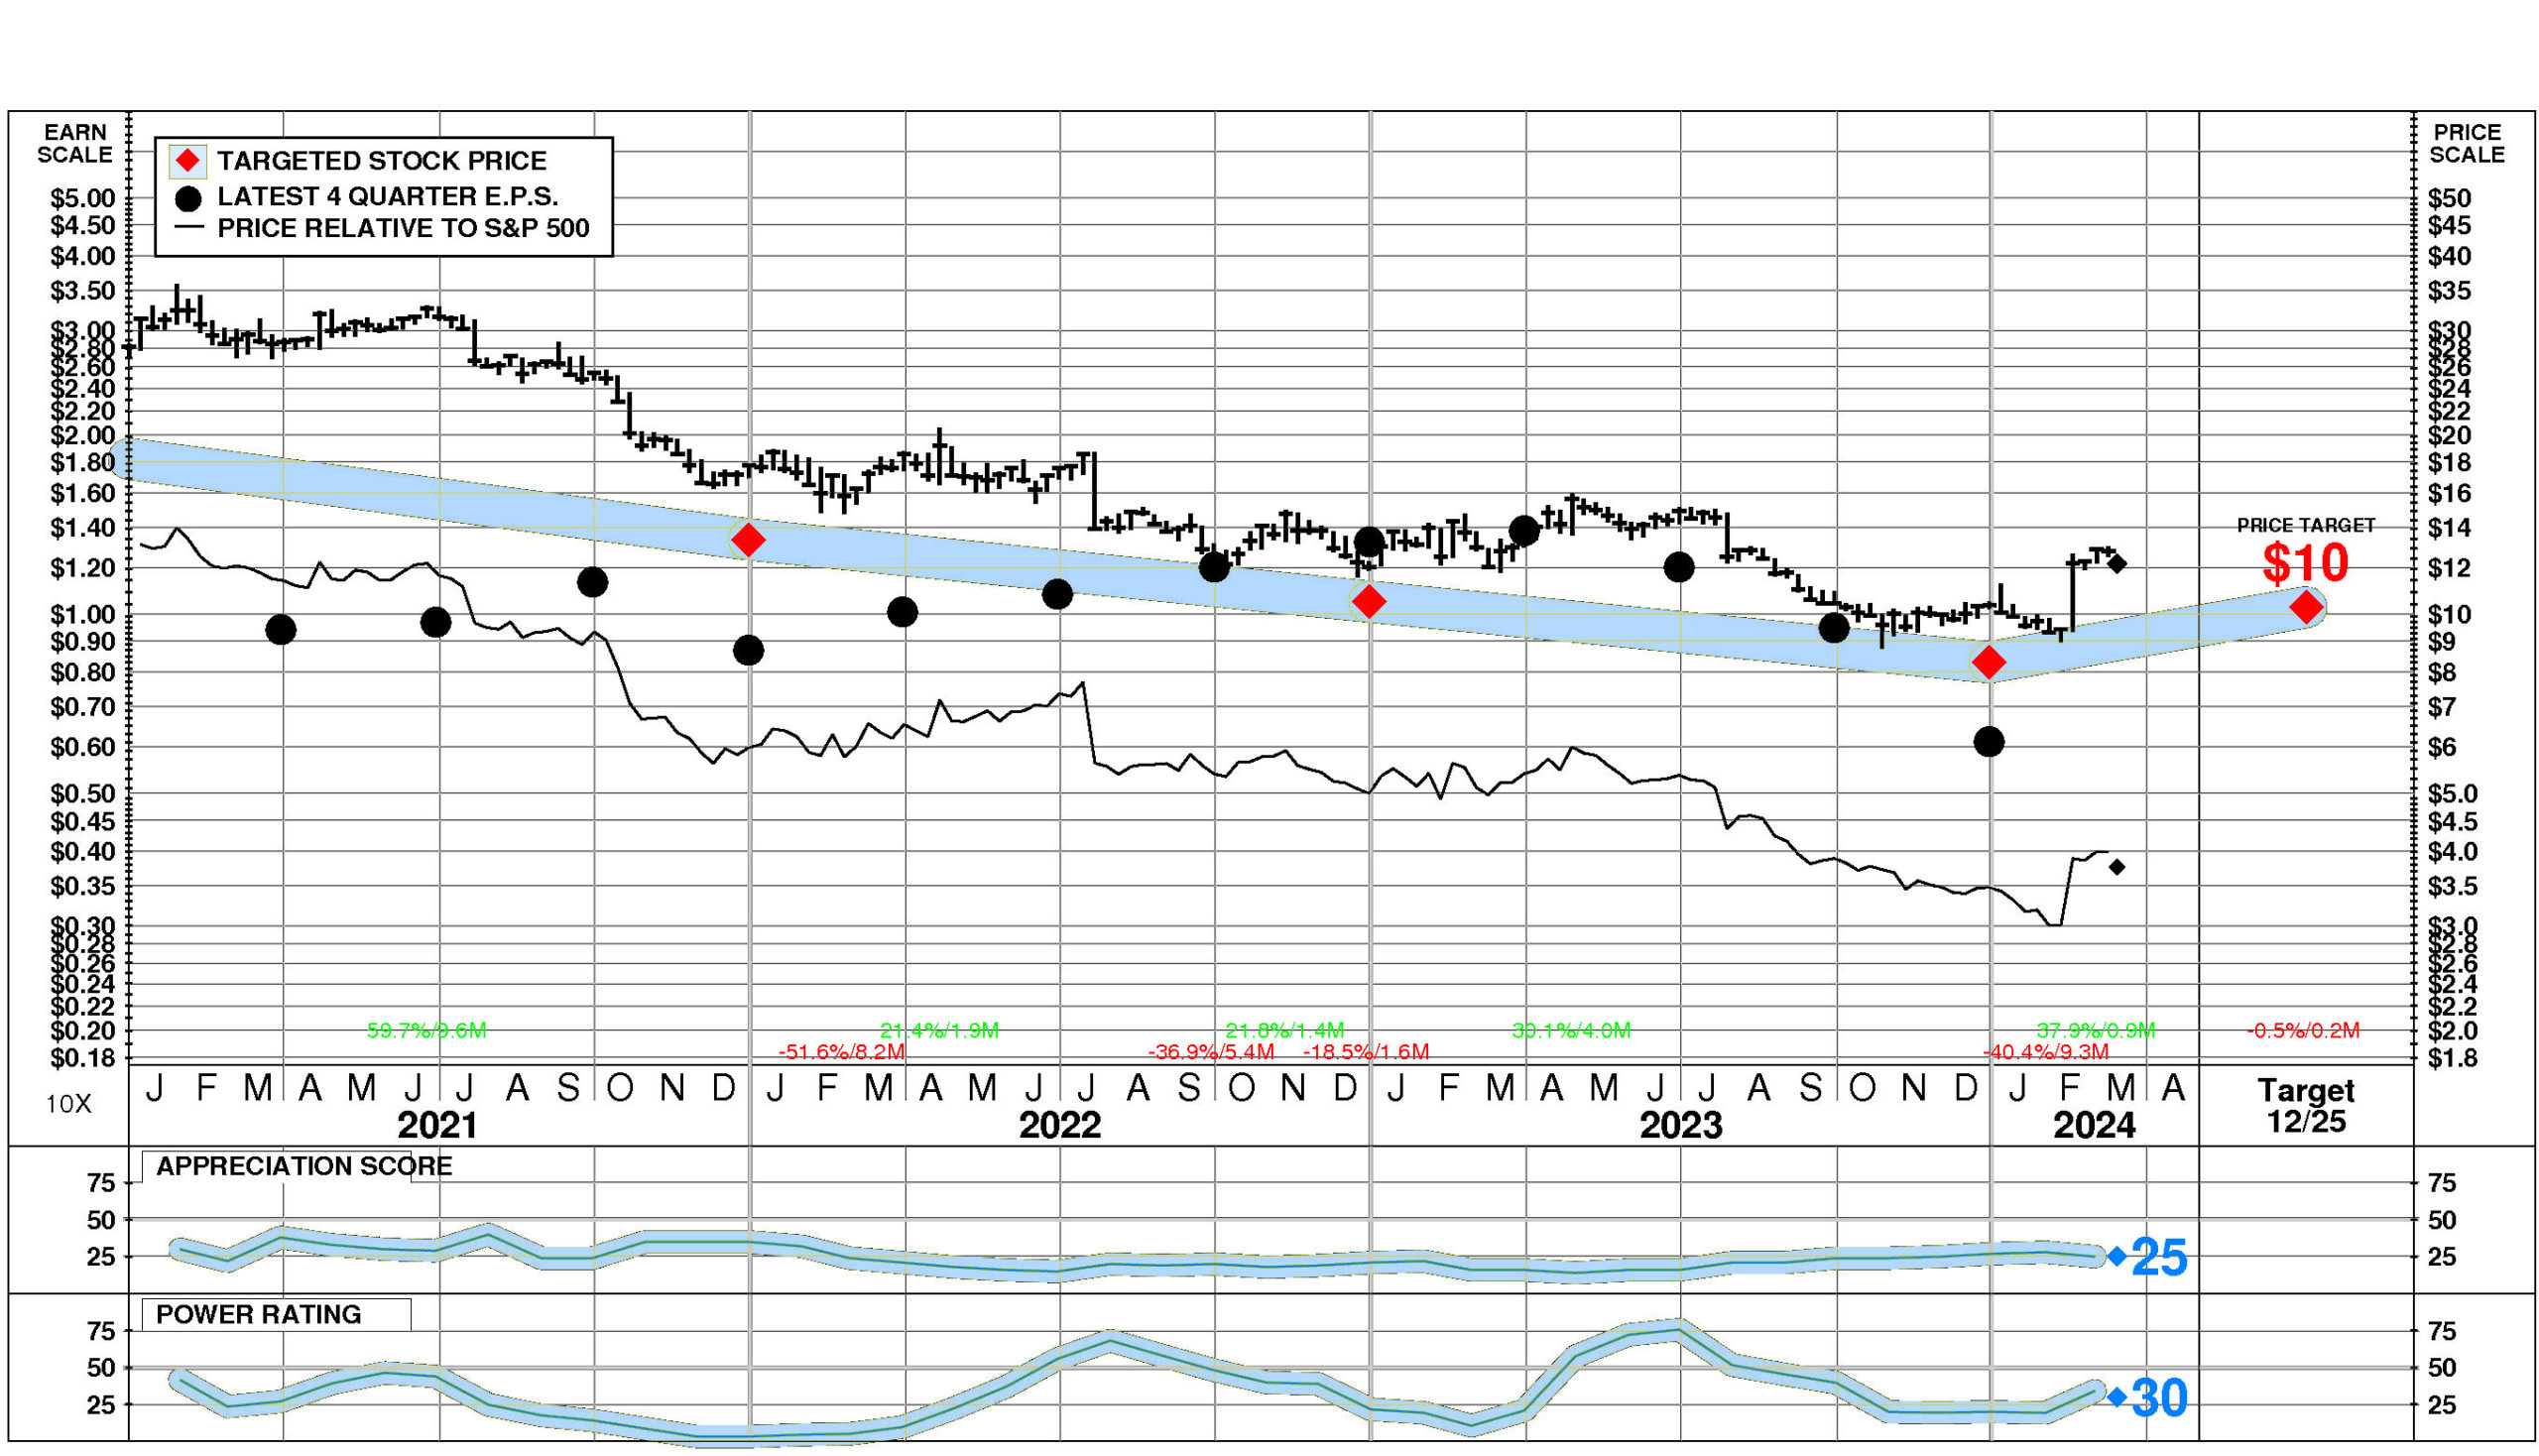This screenshot has height=1456, width=2539.
Task: Click the green 59.7%/9.6M annotation
Action: (426, 1030)
